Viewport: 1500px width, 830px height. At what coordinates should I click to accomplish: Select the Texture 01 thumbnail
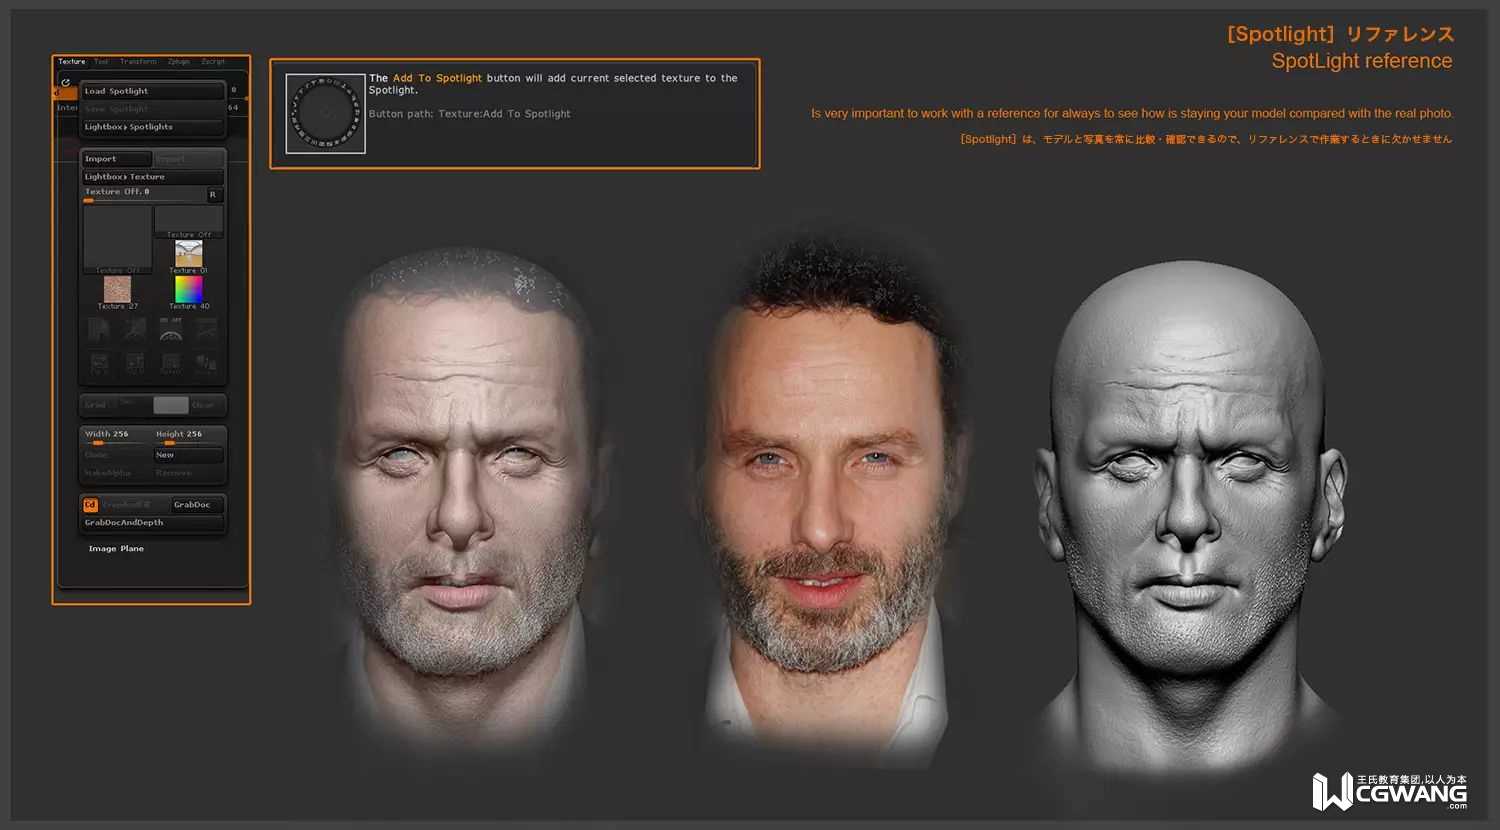188,256
